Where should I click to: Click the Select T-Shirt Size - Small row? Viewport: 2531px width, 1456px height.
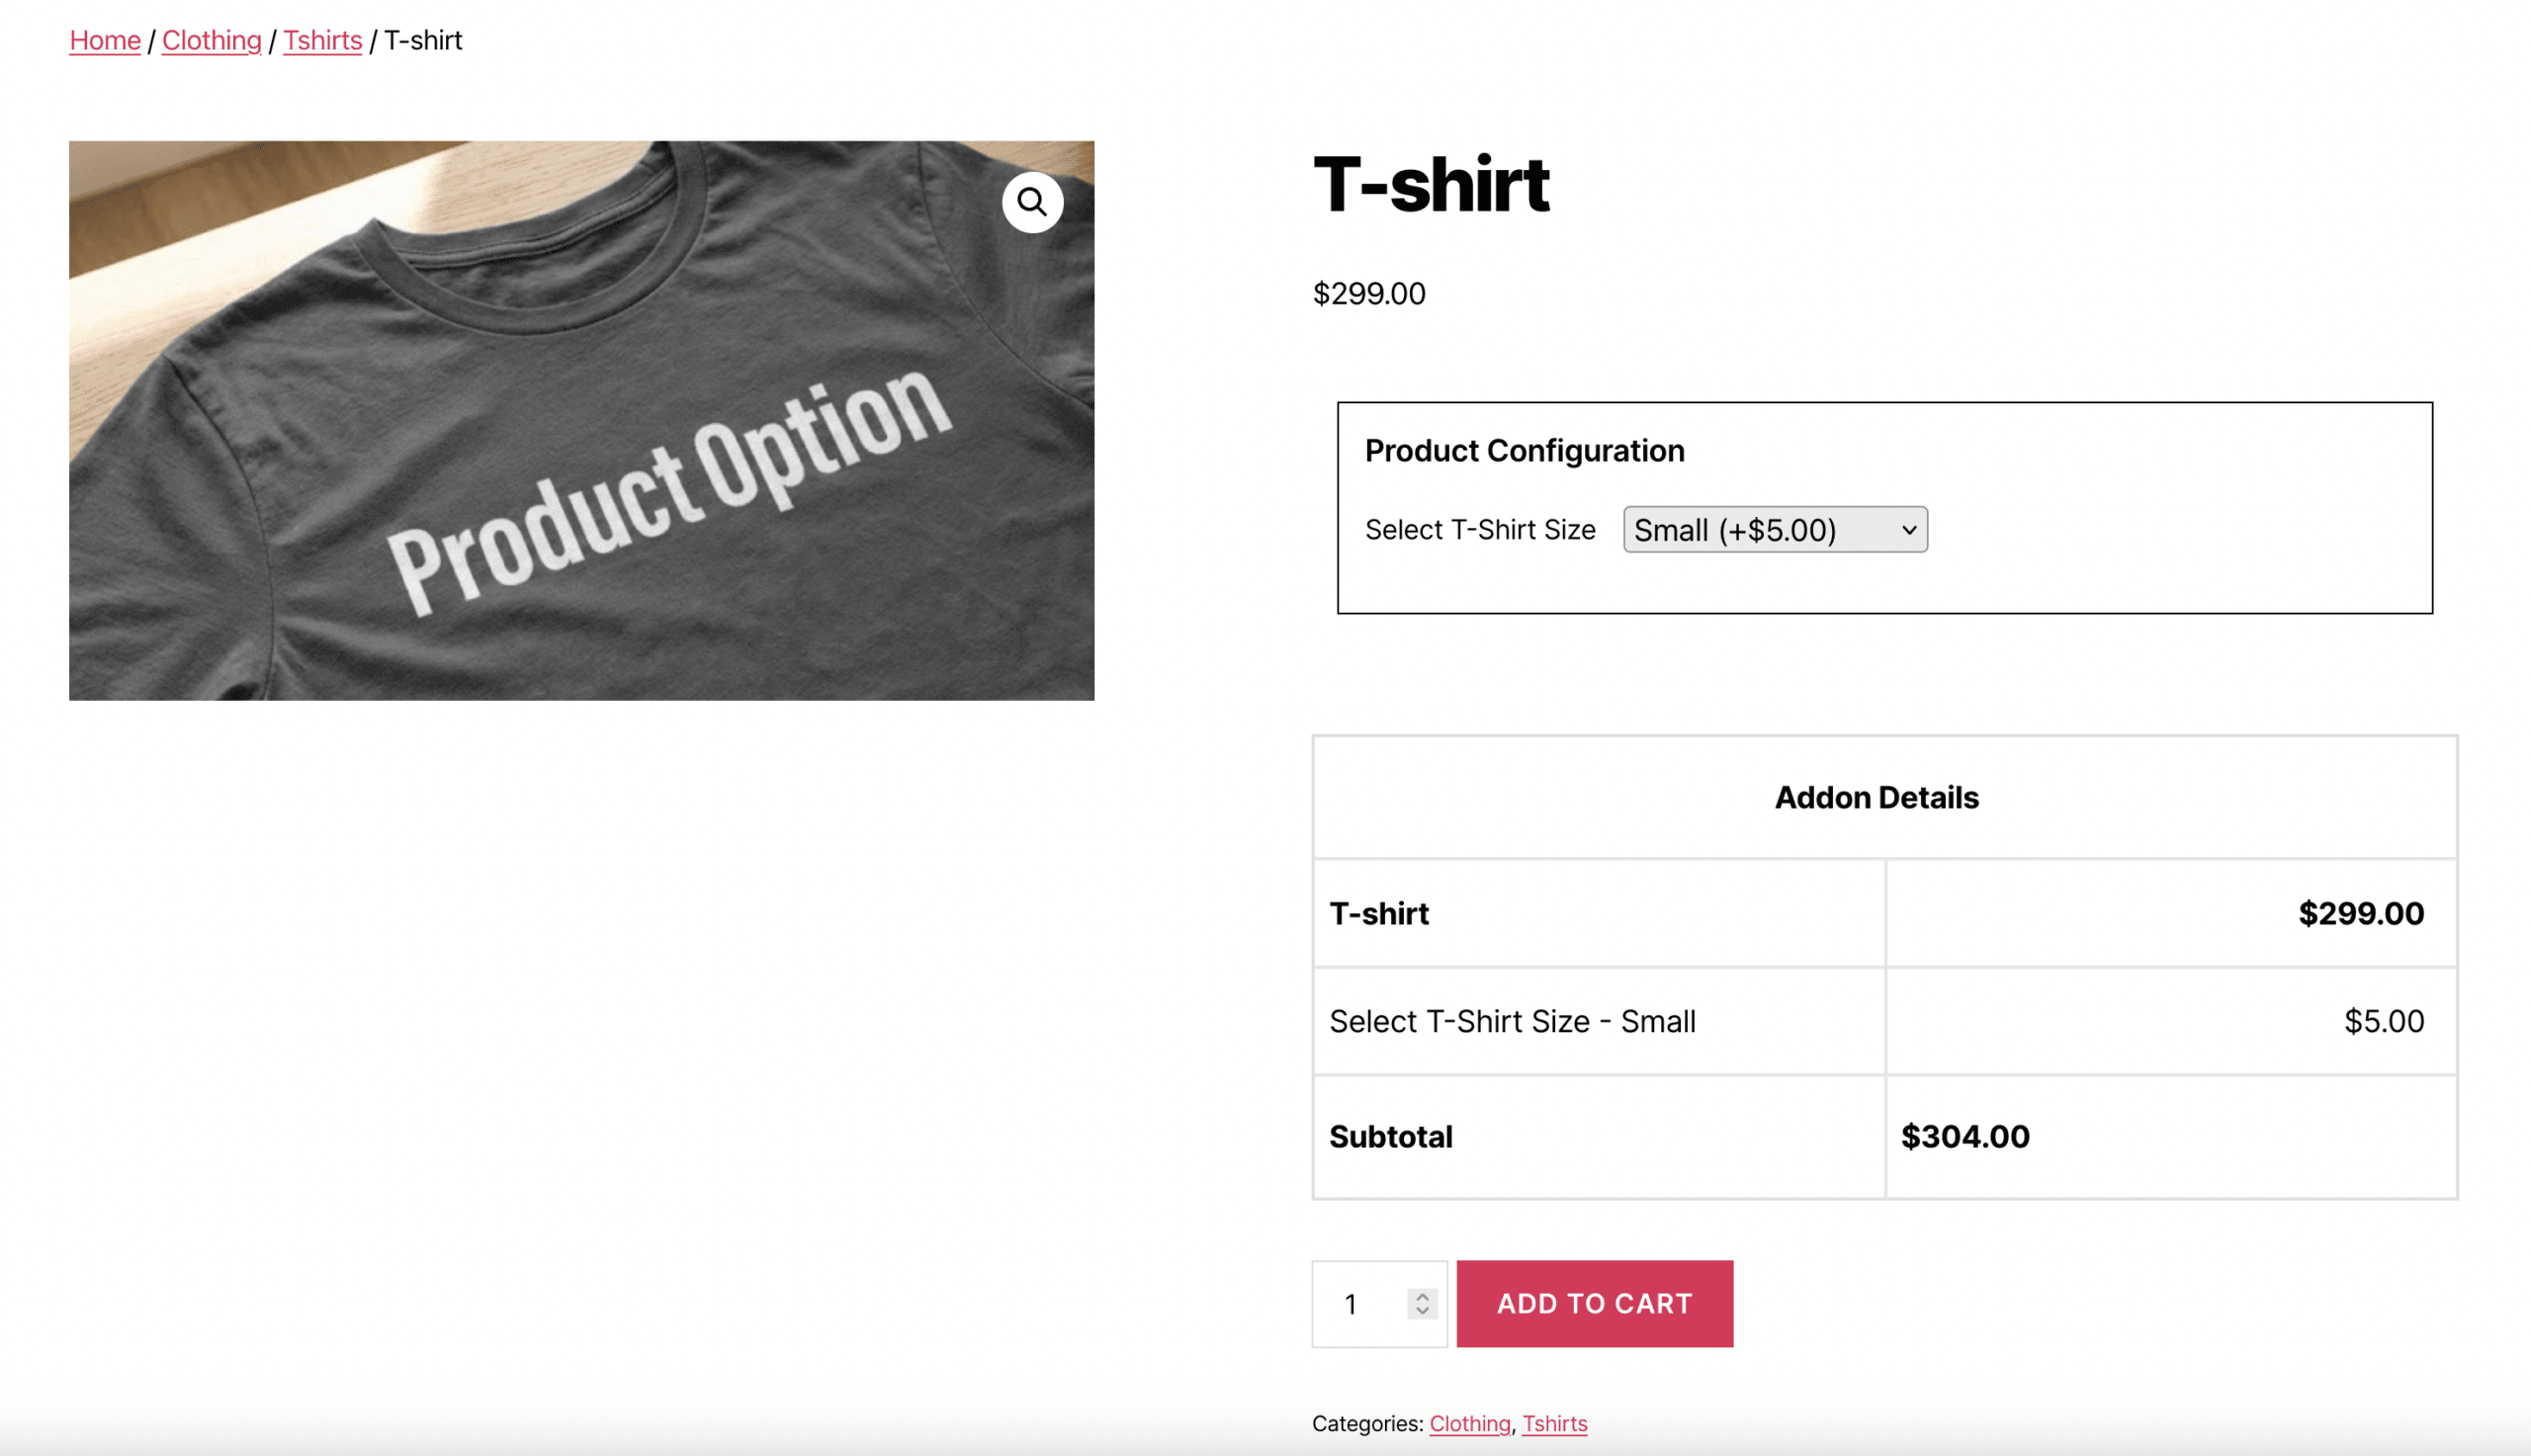click(x=1512, y=1021)
